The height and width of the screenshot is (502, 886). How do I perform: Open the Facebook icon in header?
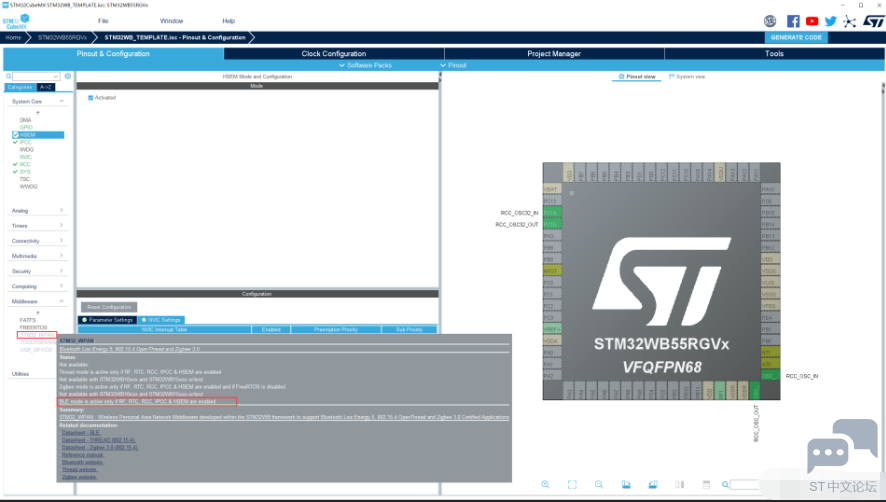793,21
